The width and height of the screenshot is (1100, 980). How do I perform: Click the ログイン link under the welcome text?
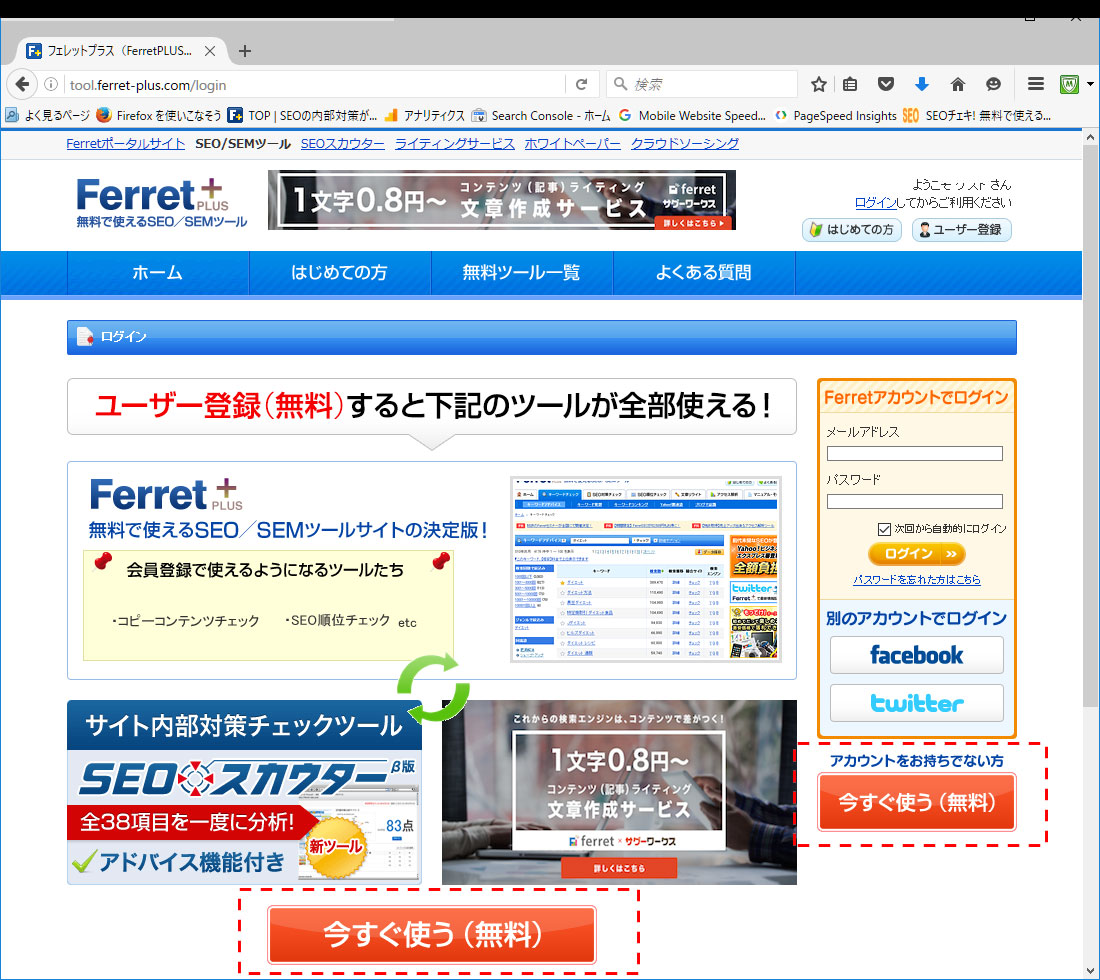(x=876, y=203)
